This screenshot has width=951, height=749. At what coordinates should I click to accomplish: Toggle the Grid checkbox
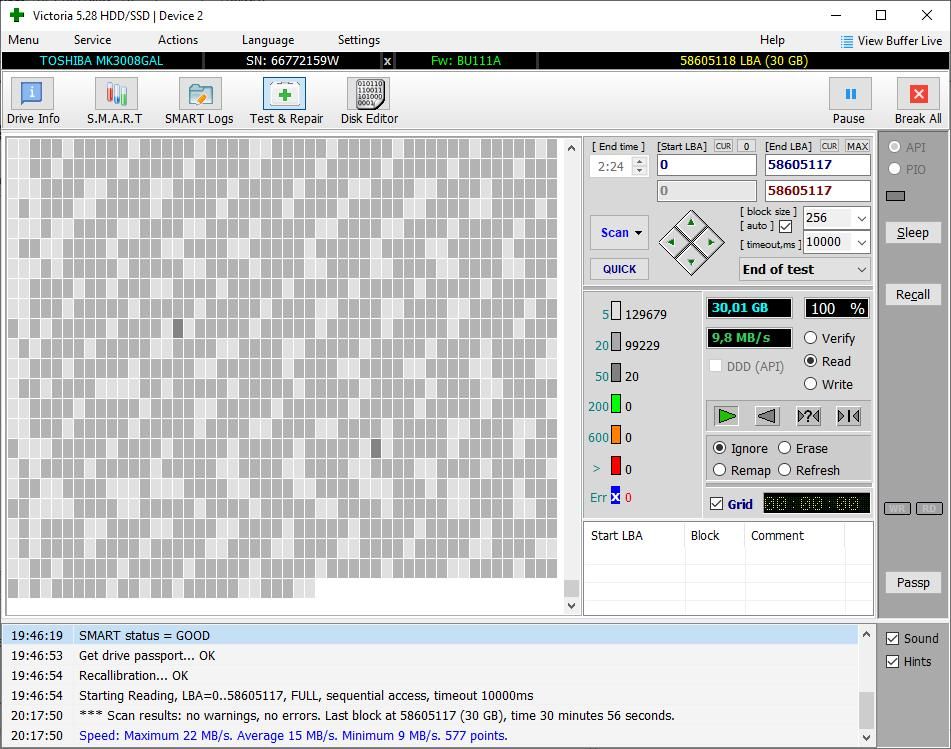[716, 504]
